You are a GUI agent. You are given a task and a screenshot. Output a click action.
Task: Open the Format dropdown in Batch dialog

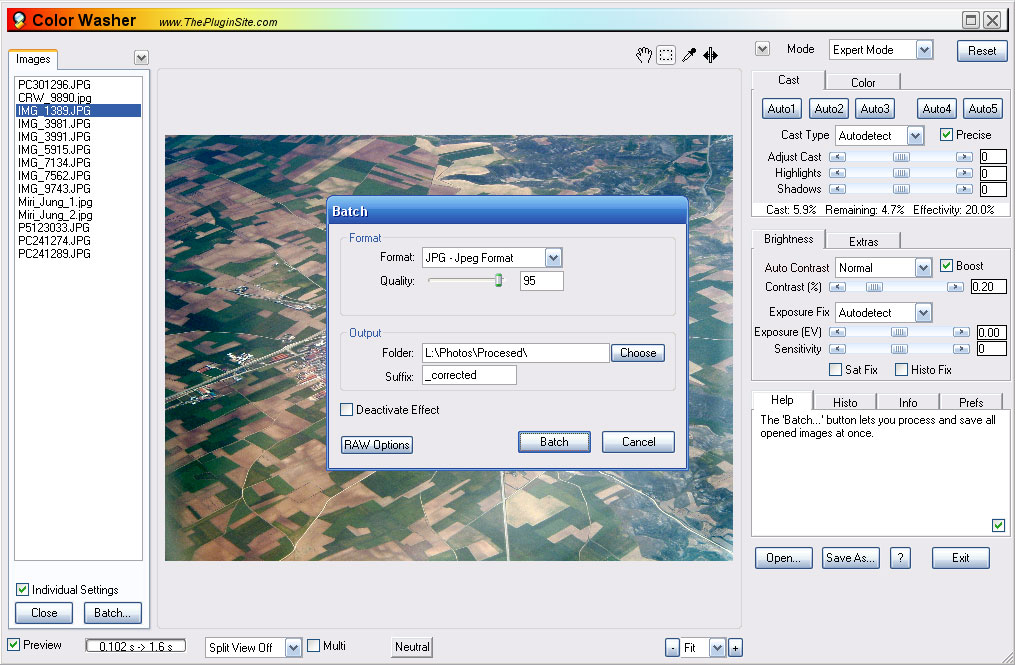click(x=553, y=258)
